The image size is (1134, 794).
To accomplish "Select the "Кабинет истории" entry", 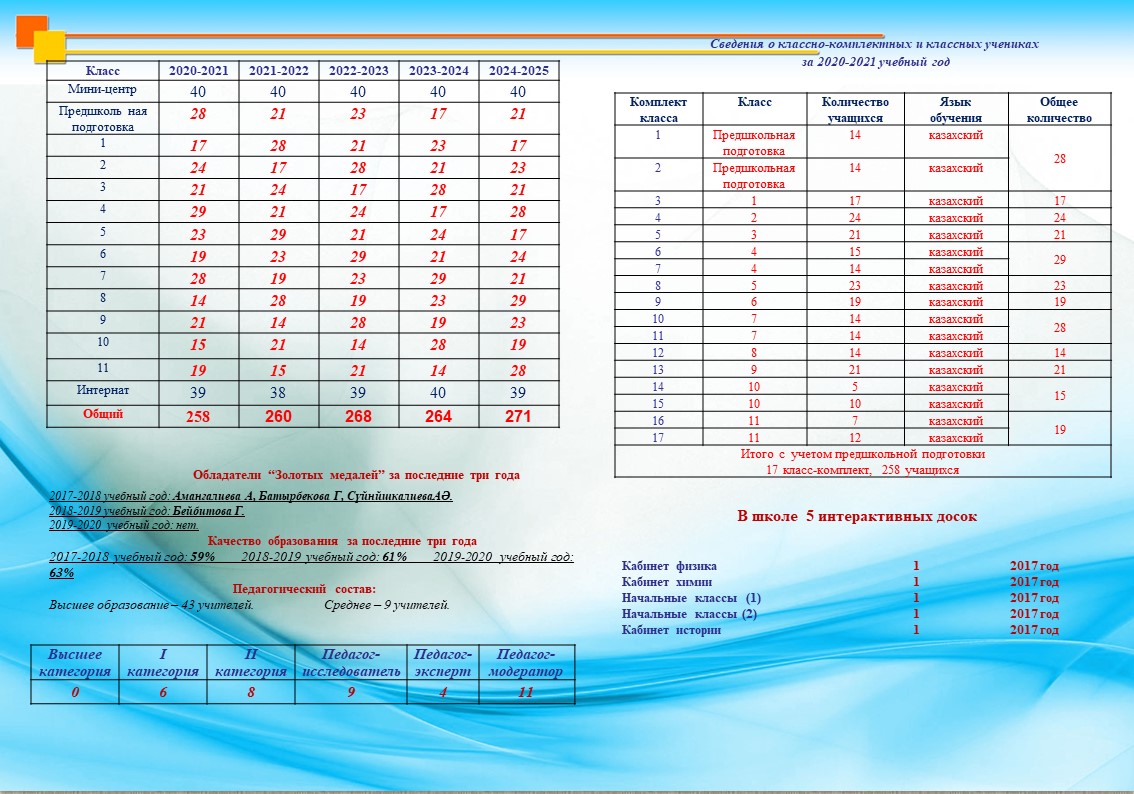I will (671, 630).
